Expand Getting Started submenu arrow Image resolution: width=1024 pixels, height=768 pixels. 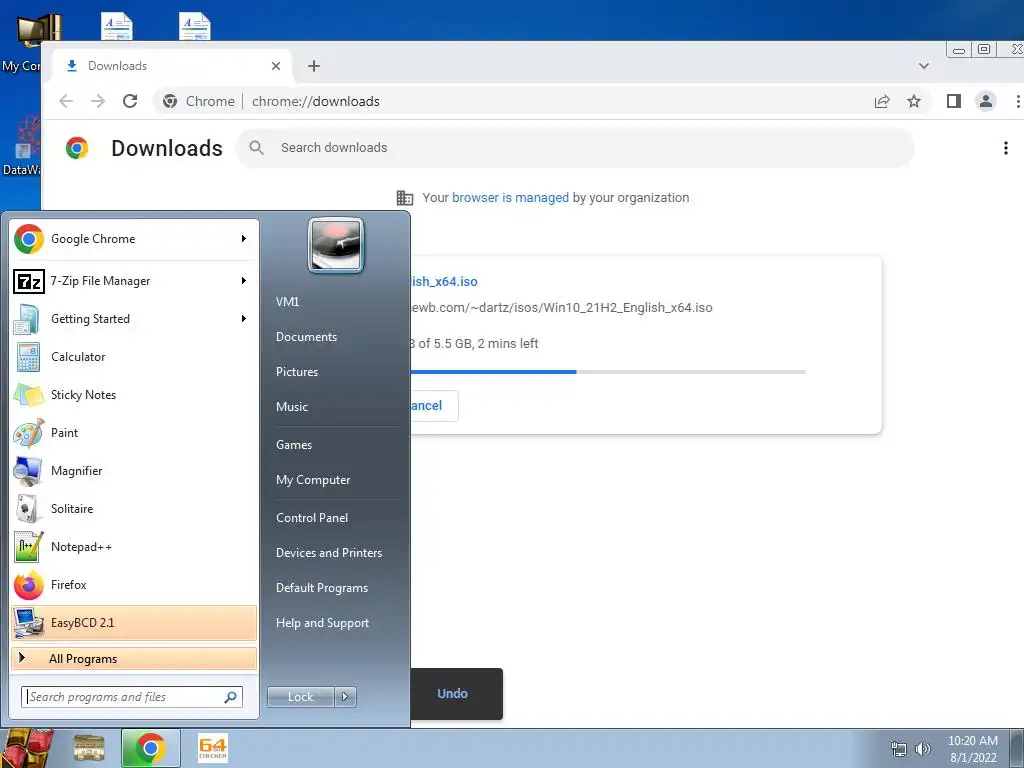[244, 319]
